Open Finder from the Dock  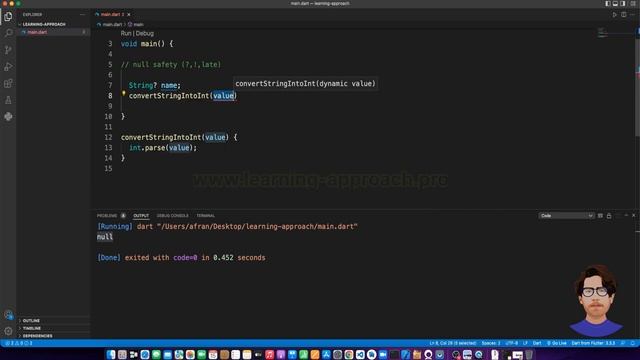(x=111, y=355)
